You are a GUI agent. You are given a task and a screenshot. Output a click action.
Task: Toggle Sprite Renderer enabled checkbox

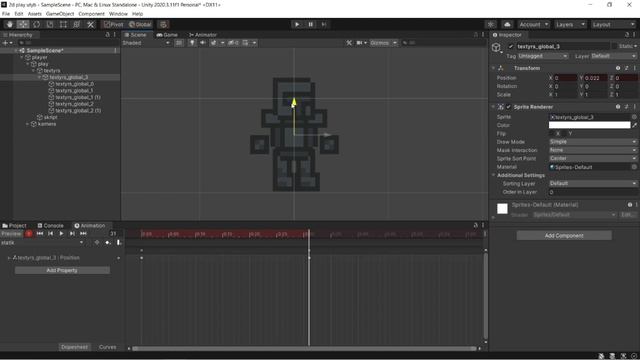click(509, 107)
